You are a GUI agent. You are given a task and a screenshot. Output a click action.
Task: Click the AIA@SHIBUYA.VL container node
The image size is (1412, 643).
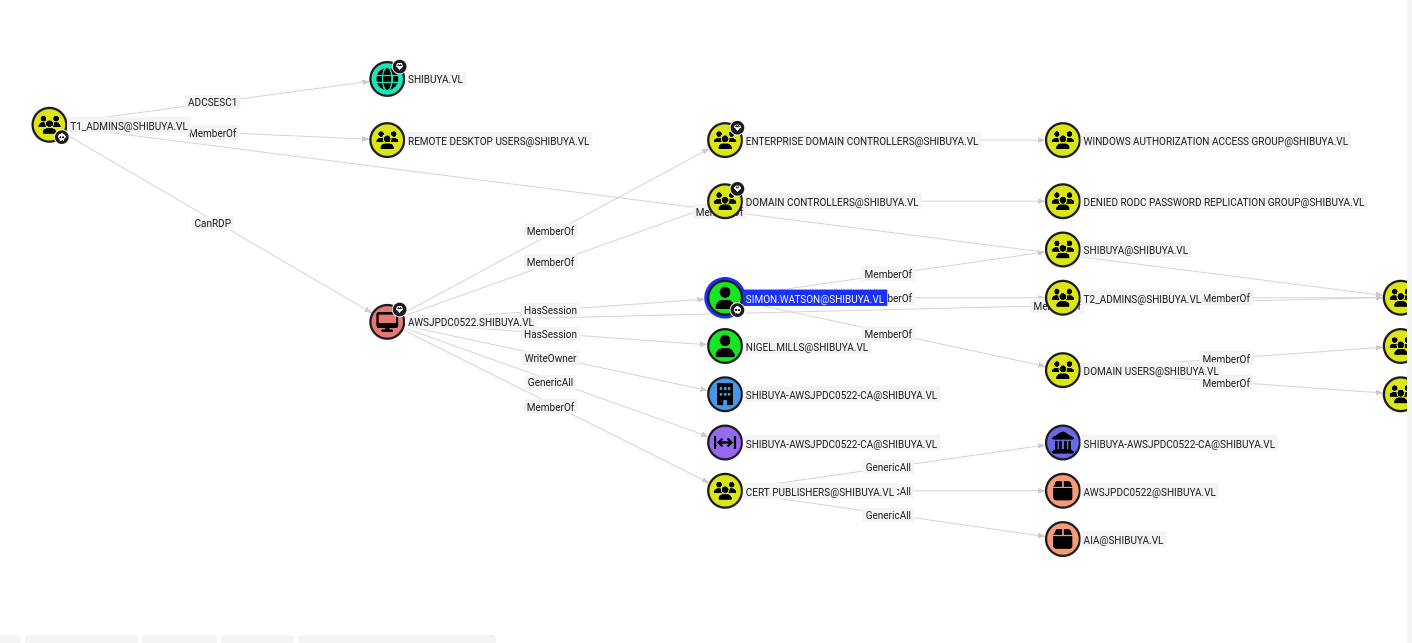click(x=1063, y=539)
